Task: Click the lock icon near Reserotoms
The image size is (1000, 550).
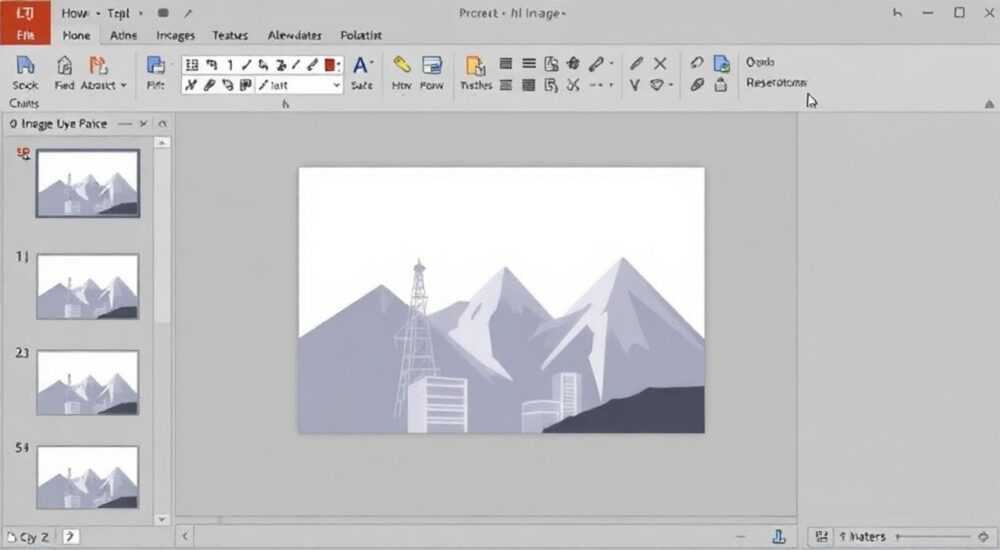Action: (x=721, y=84)
